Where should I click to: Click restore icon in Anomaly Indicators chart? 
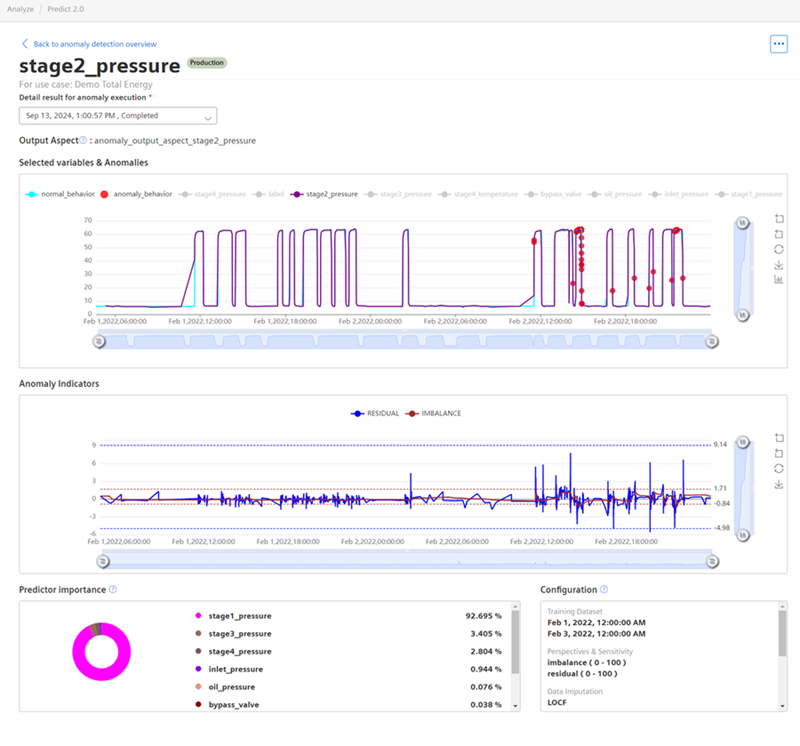pyautogui.click(x=779, y=468)
